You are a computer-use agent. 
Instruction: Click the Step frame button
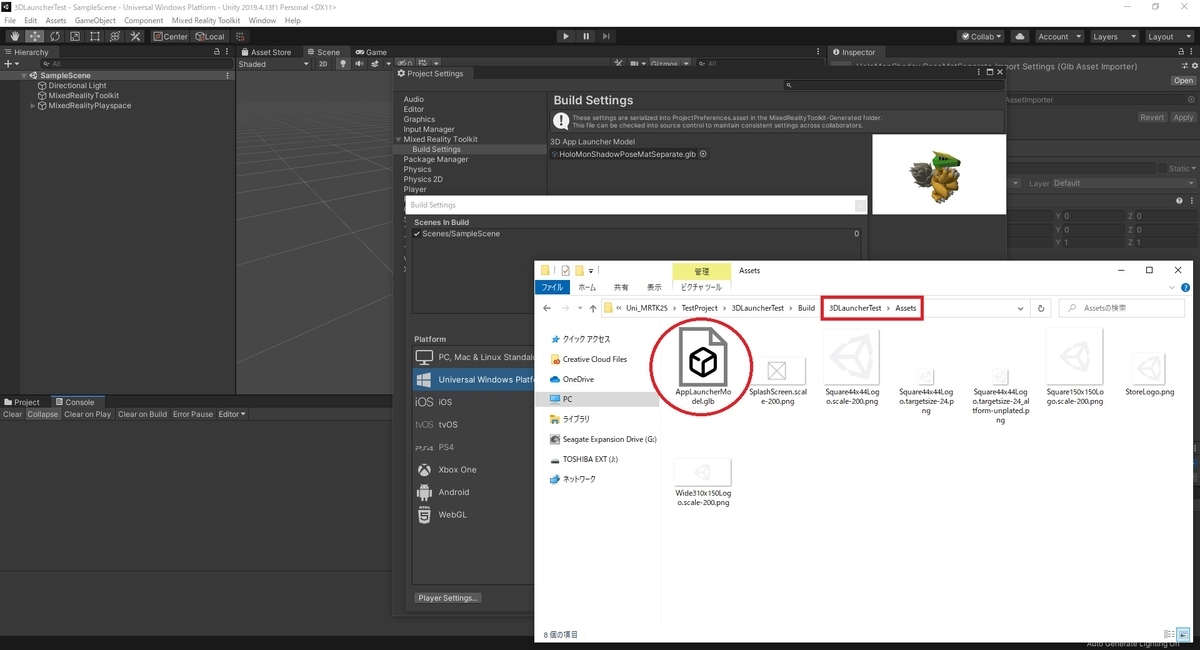pyautogui.click(x=606, y=36)
